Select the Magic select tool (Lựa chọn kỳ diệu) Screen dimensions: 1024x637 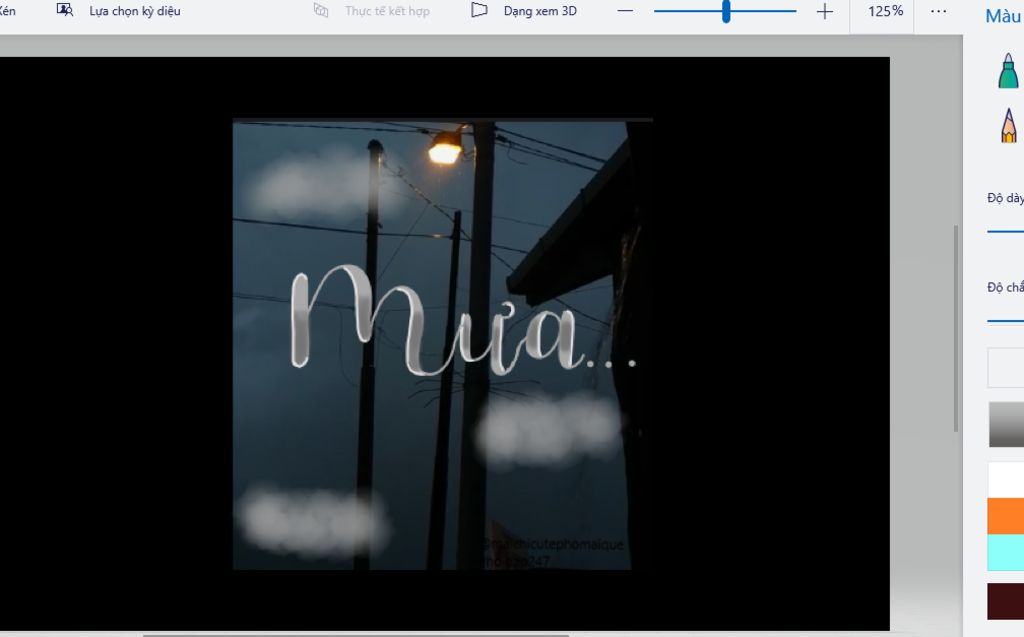coord(118,10)
